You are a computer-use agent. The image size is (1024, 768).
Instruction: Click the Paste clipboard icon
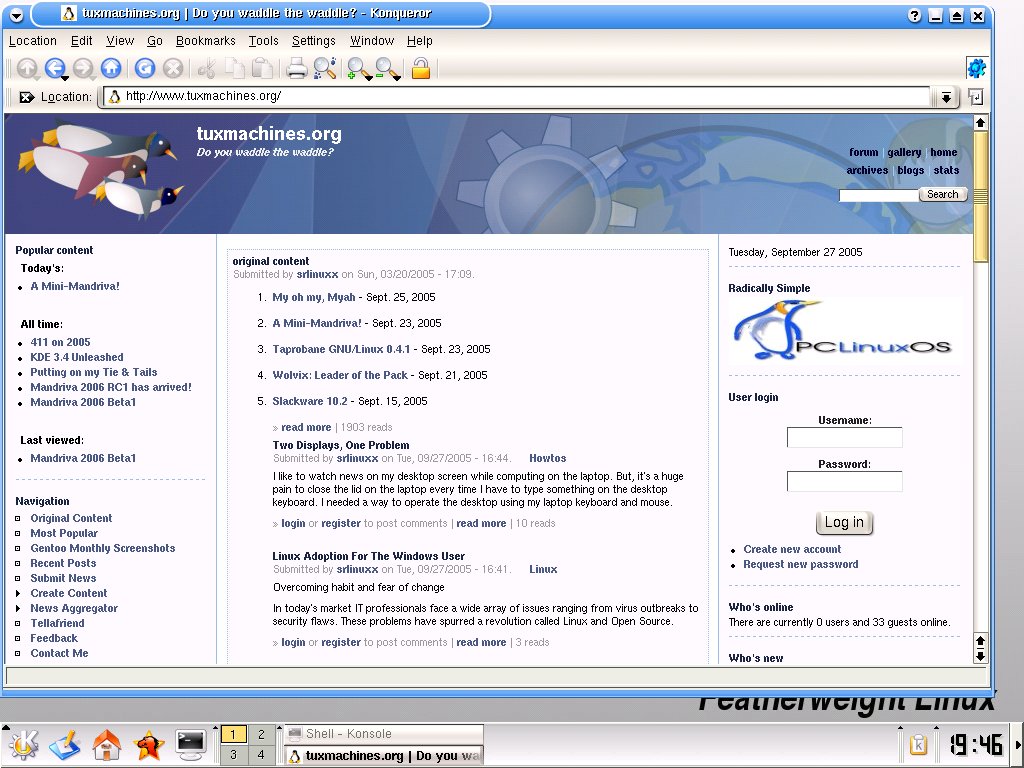point(263,68)
